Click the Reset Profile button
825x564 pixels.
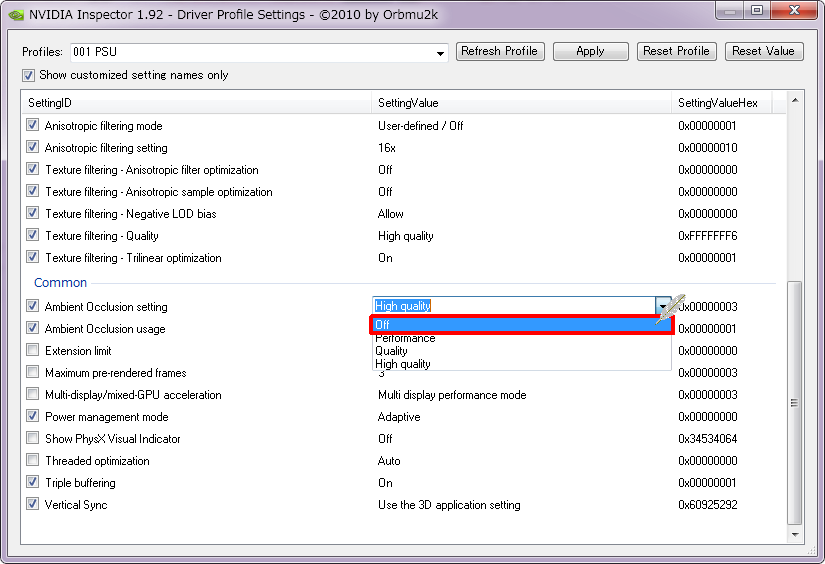(x=677, y=52)
